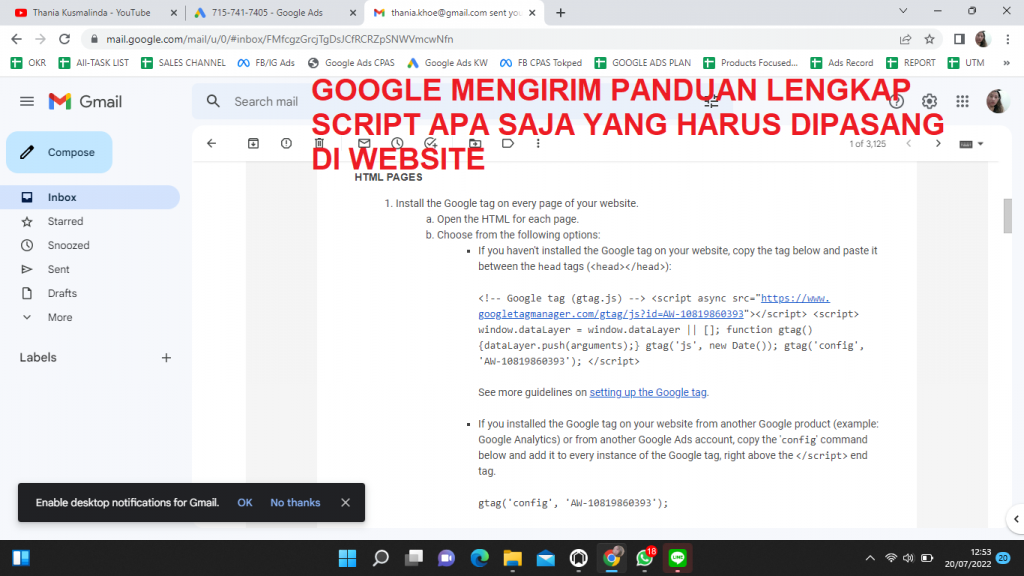Archive this email
This screenshot has width=1024, height=576.
click(x=253, y=143)
